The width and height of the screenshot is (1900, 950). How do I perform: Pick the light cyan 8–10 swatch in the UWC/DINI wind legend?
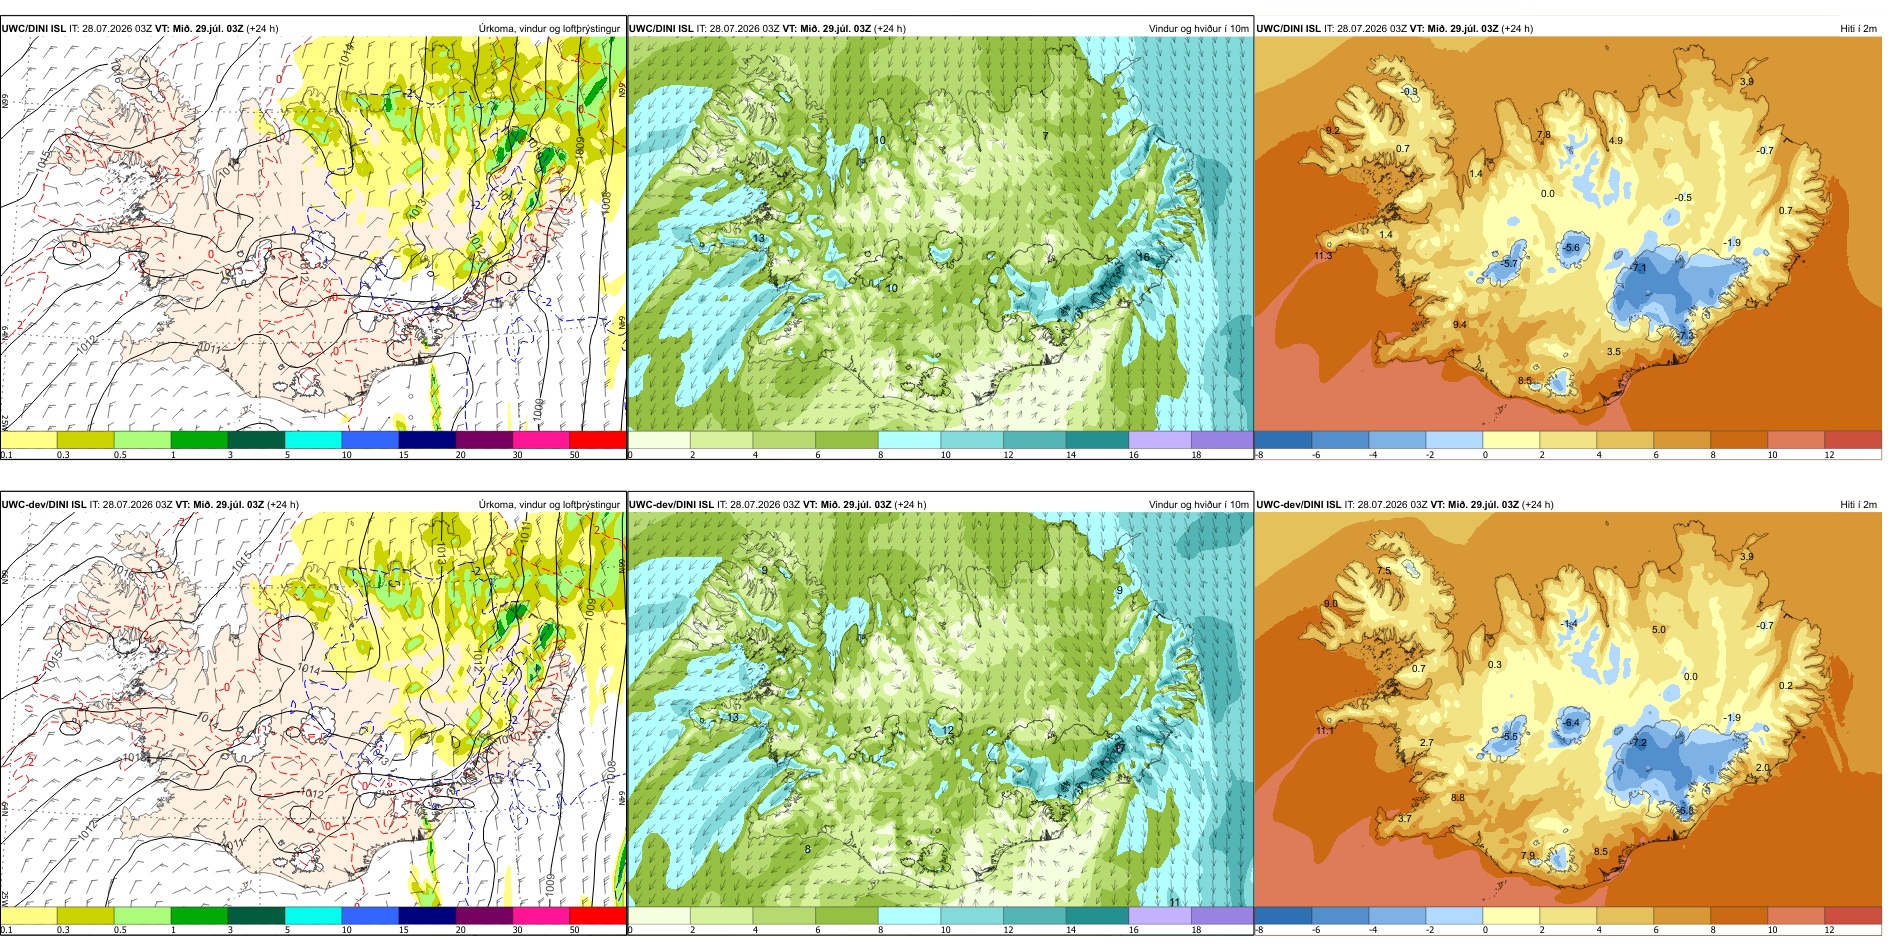click(x=909, y=439)
